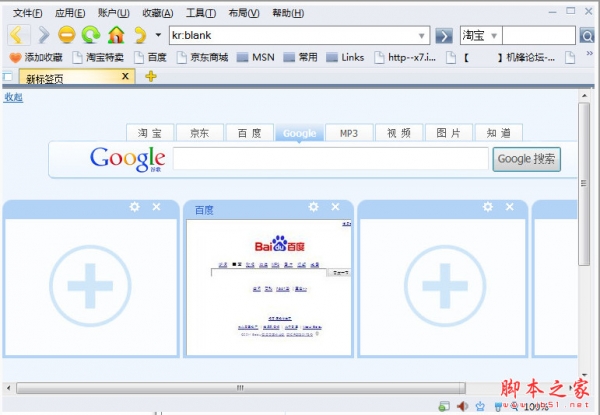Add a site to the first empty tile

(90, 286)
